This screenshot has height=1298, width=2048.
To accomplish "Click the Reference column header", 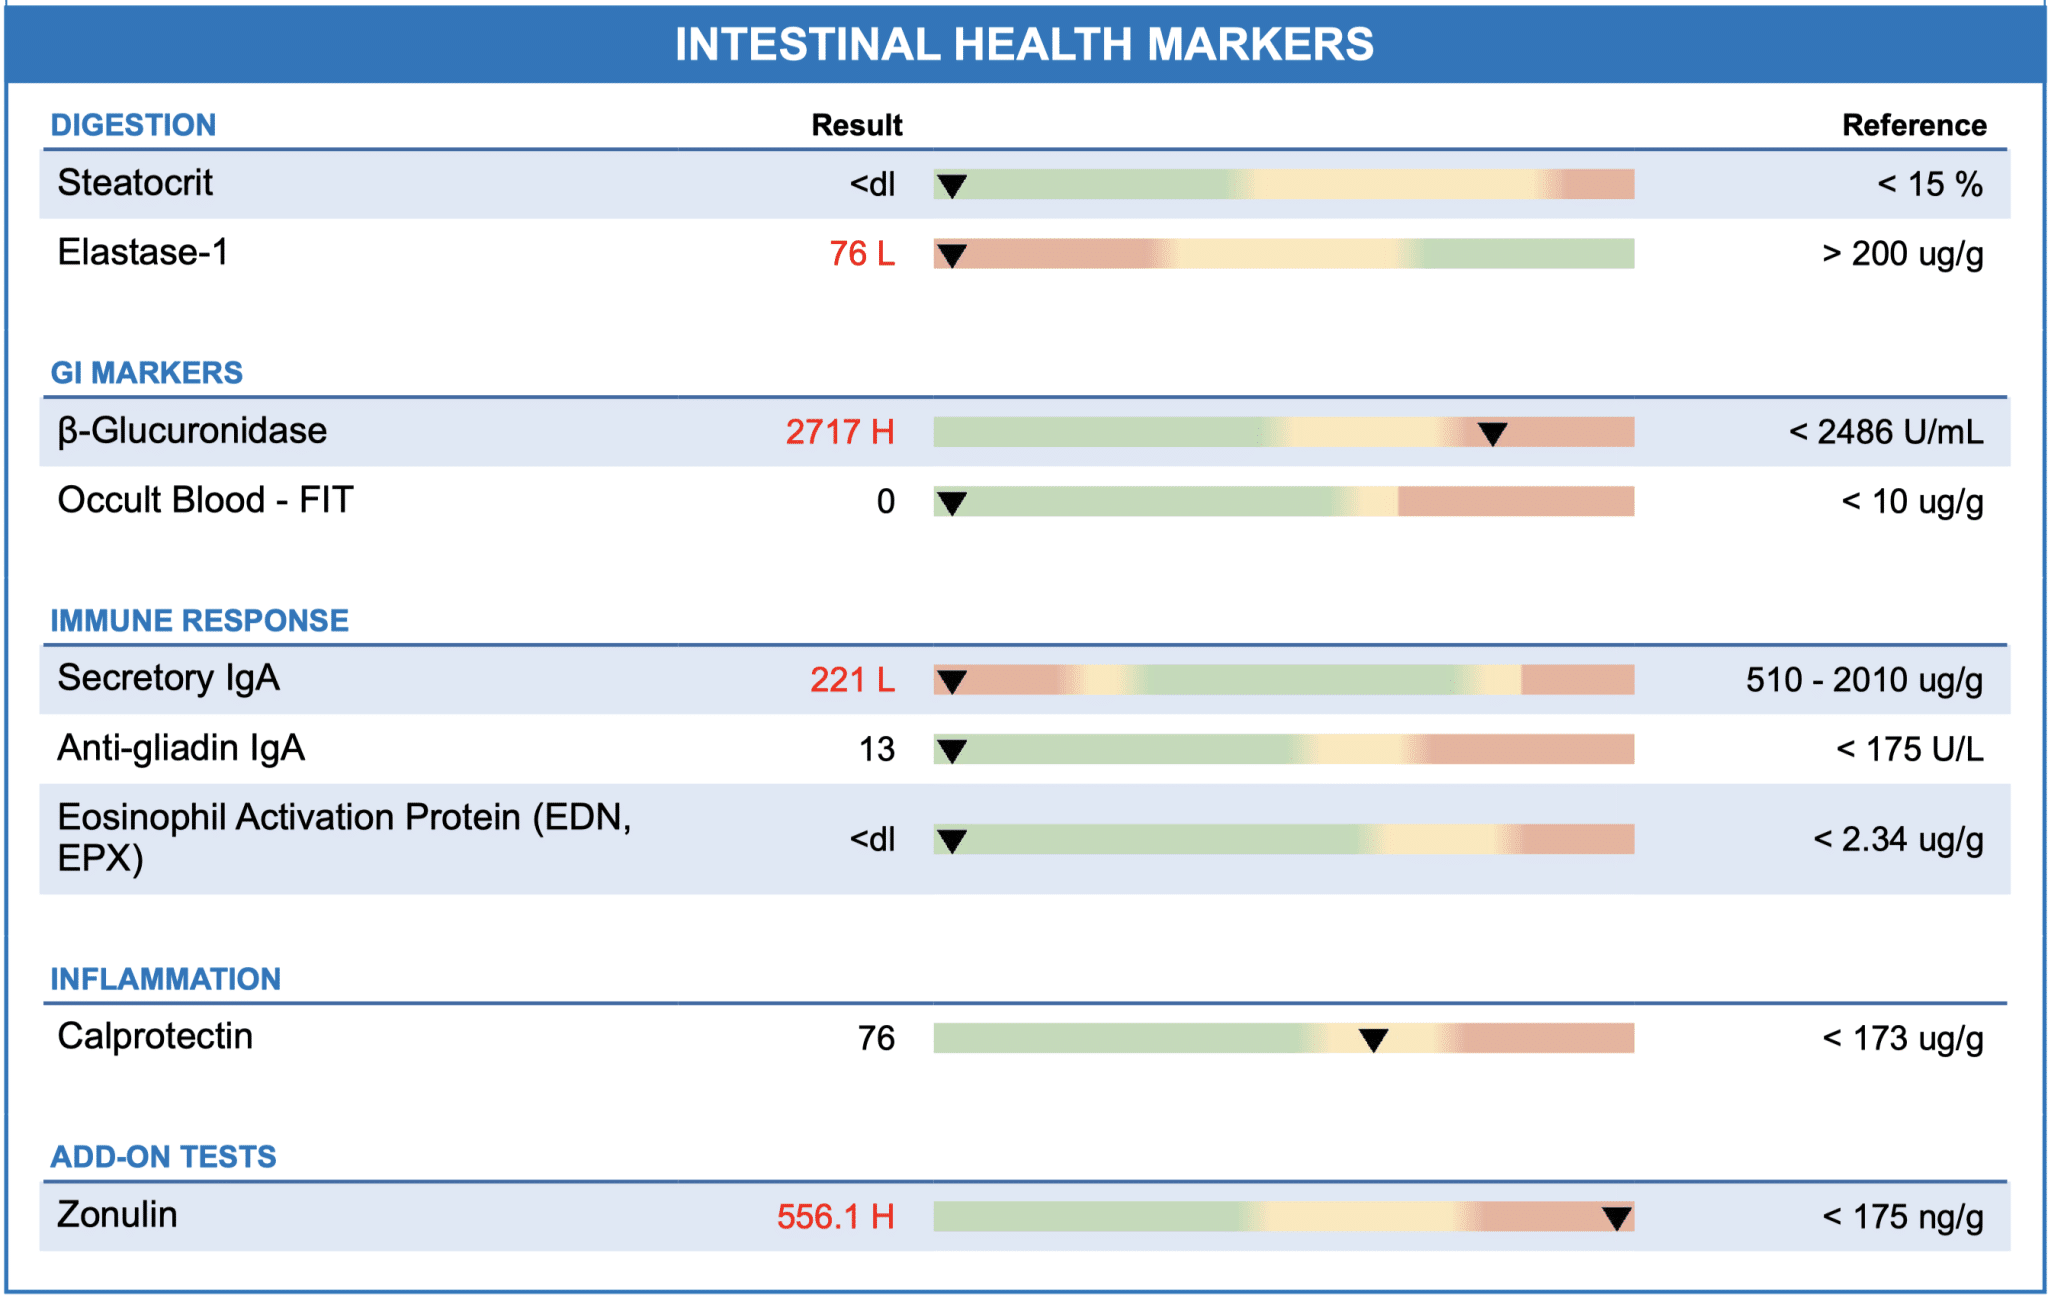I will point(1914,125).
